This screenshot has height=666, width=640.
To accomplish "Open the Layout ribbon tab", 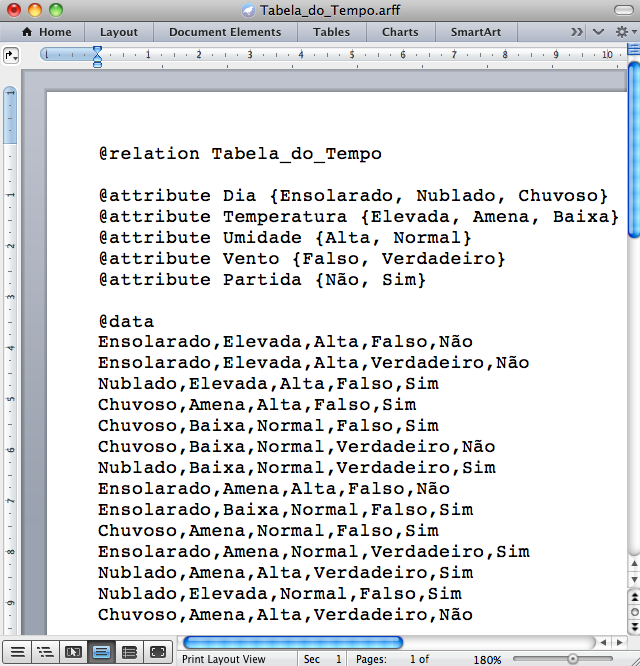I will (119, 32).
